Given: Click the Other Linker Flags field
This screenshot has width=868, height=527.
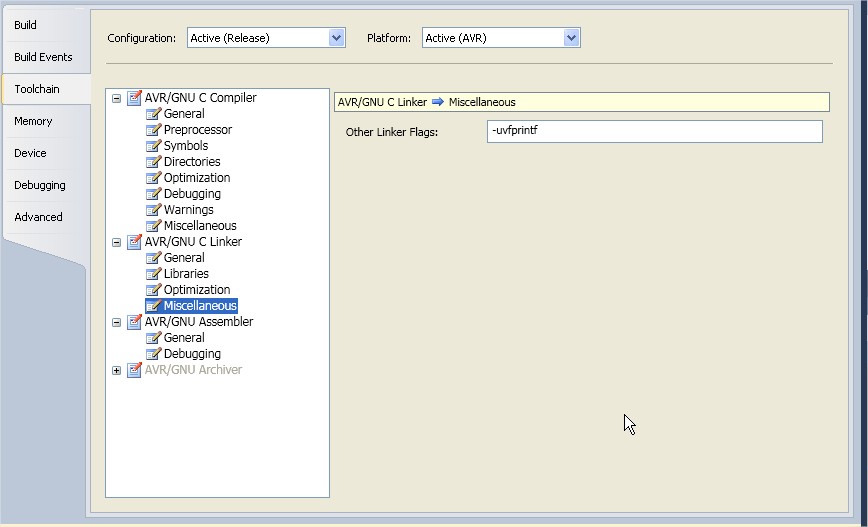Looking at the screenshot, I should [655, 132].
